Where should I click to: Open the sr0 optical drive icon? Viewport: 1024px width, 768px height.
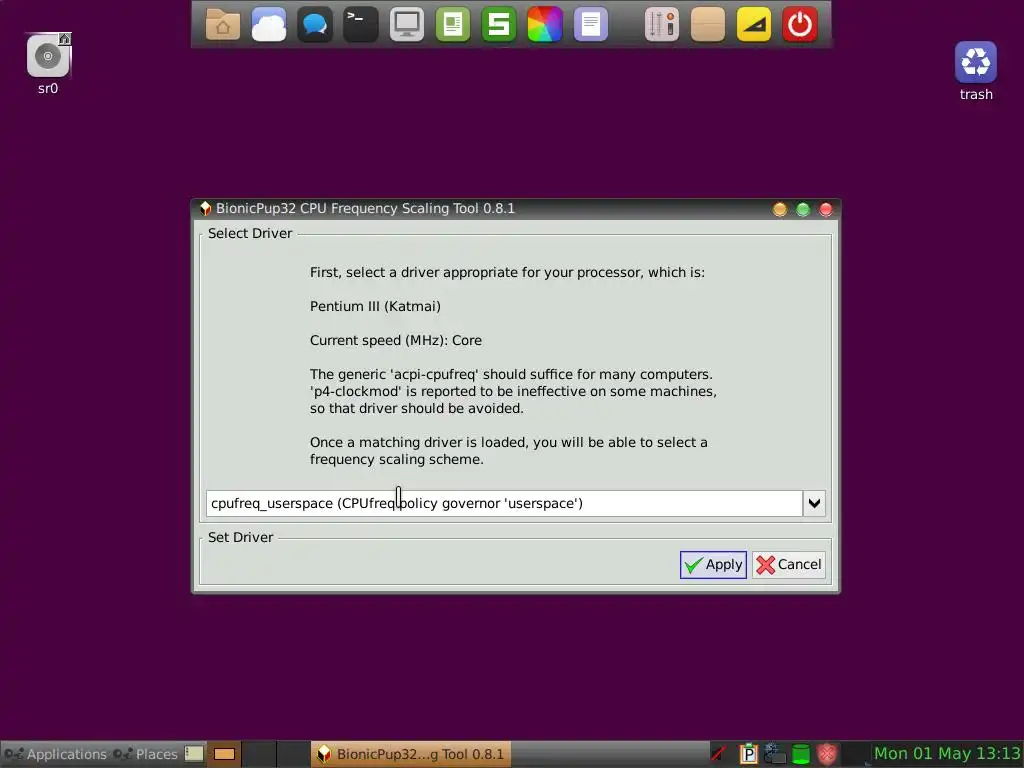pyautogui.click(x=48, y=56)
